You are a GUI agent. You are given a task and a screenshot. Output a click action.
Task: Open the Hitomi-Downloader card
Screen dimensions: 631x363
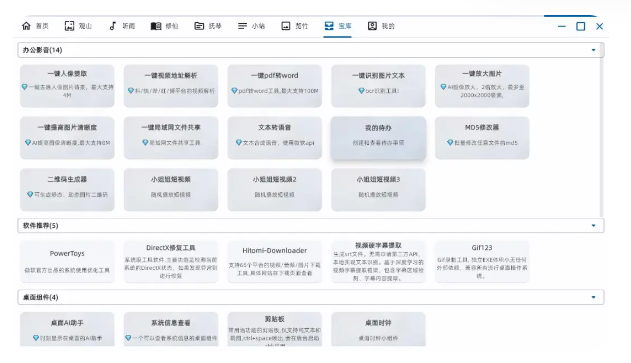(274, 262)
